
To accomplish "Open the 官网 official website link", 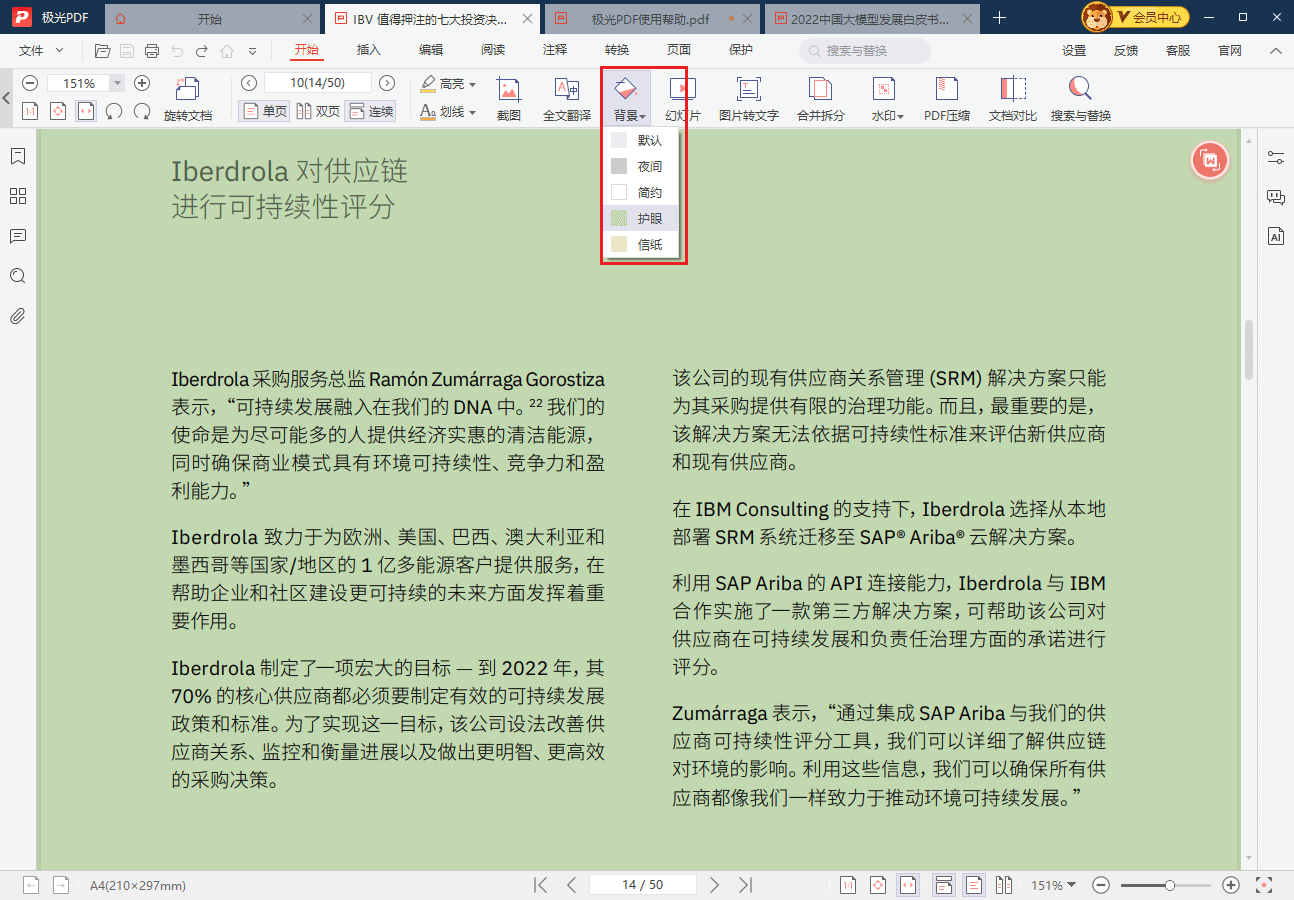I will point(1230,50).
